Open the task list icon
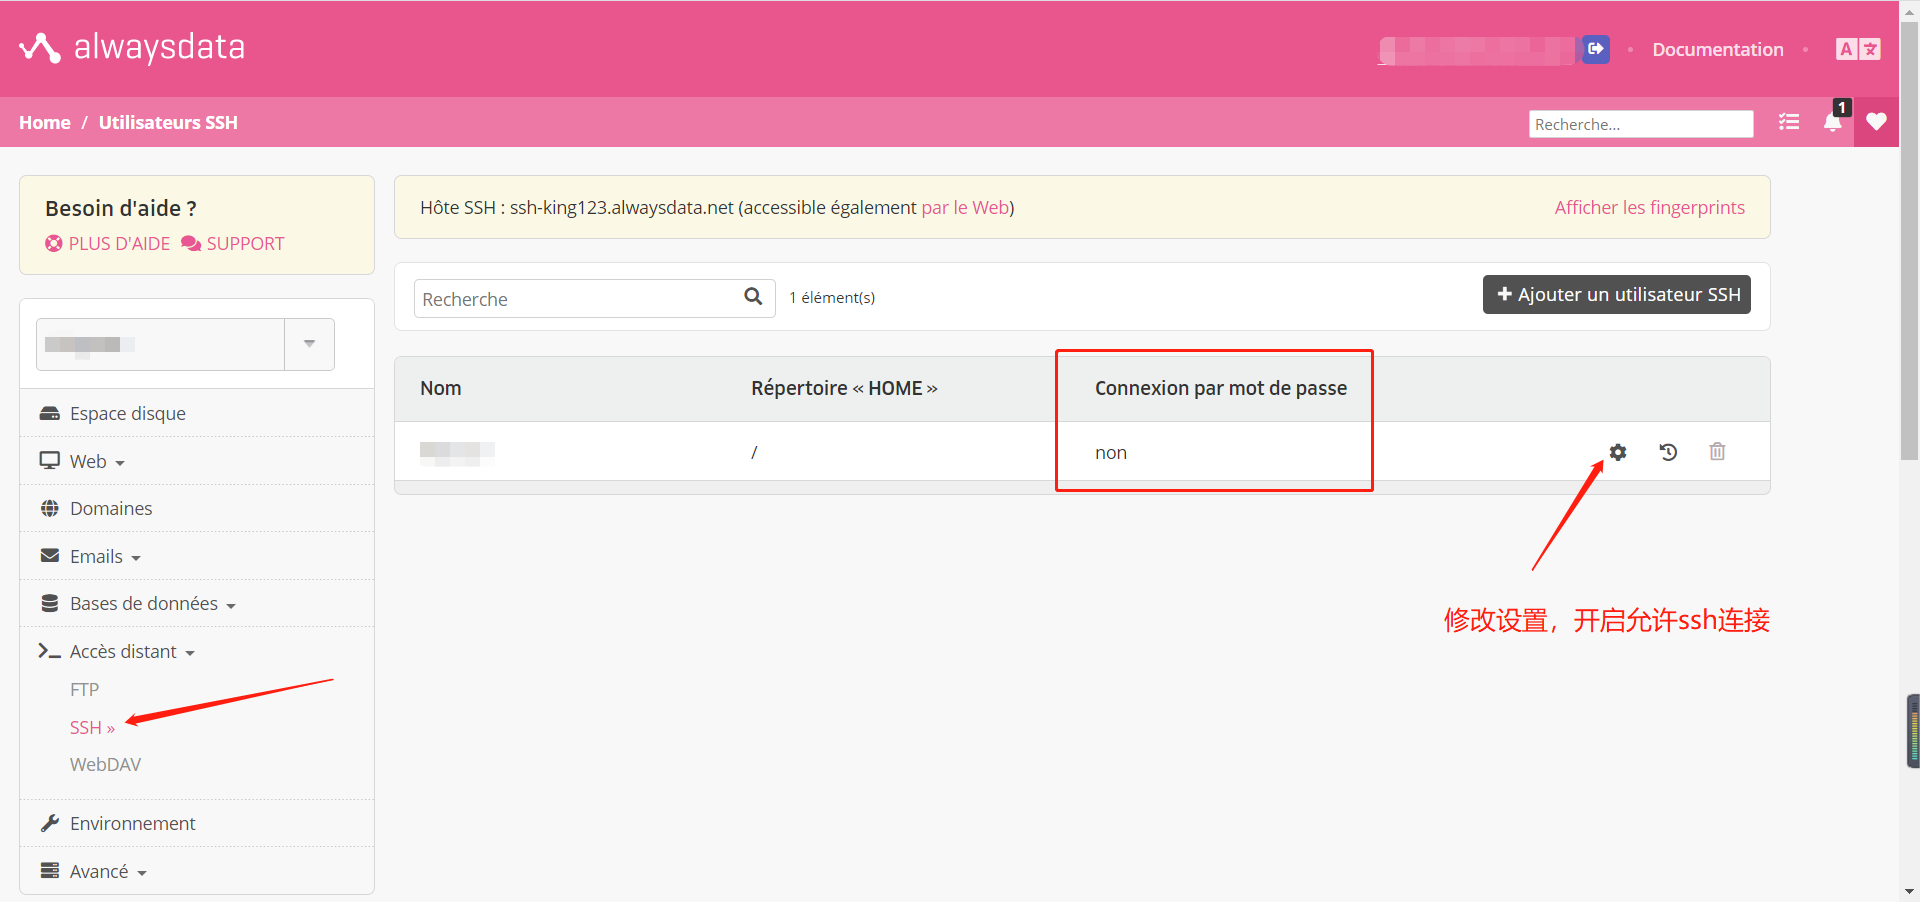 (x=1789, y=122)
